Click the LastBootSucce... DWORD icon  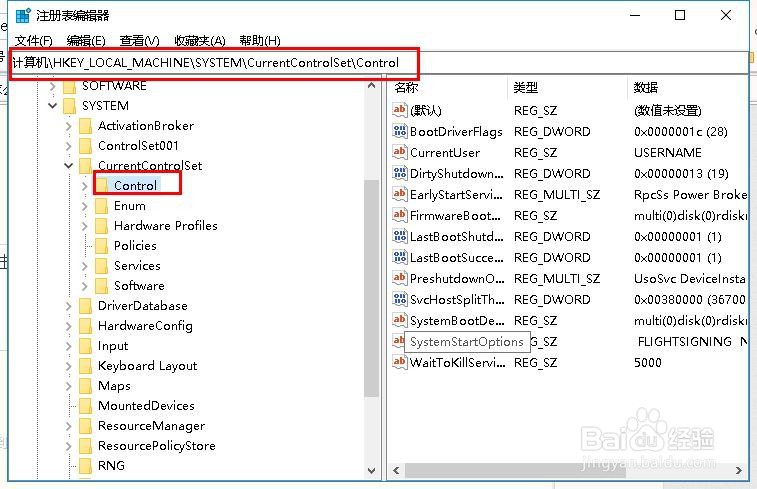pyautogui.click(x=399, y=257)
